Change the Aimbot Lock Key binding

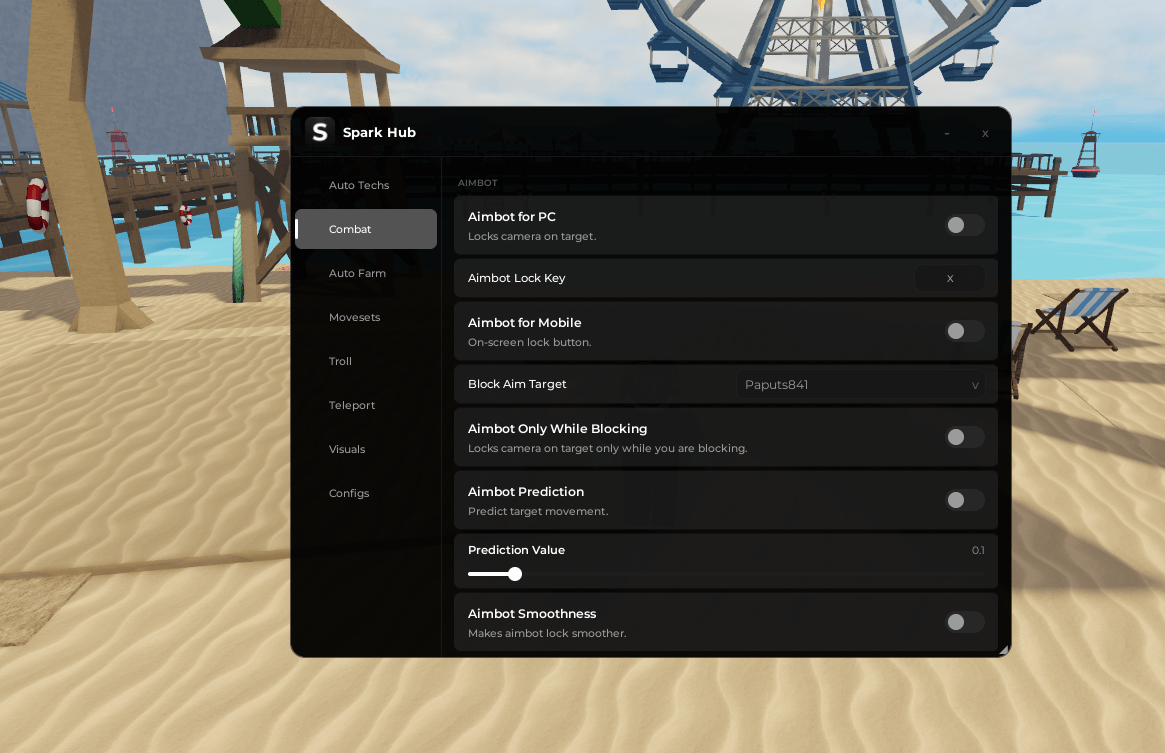950,278
